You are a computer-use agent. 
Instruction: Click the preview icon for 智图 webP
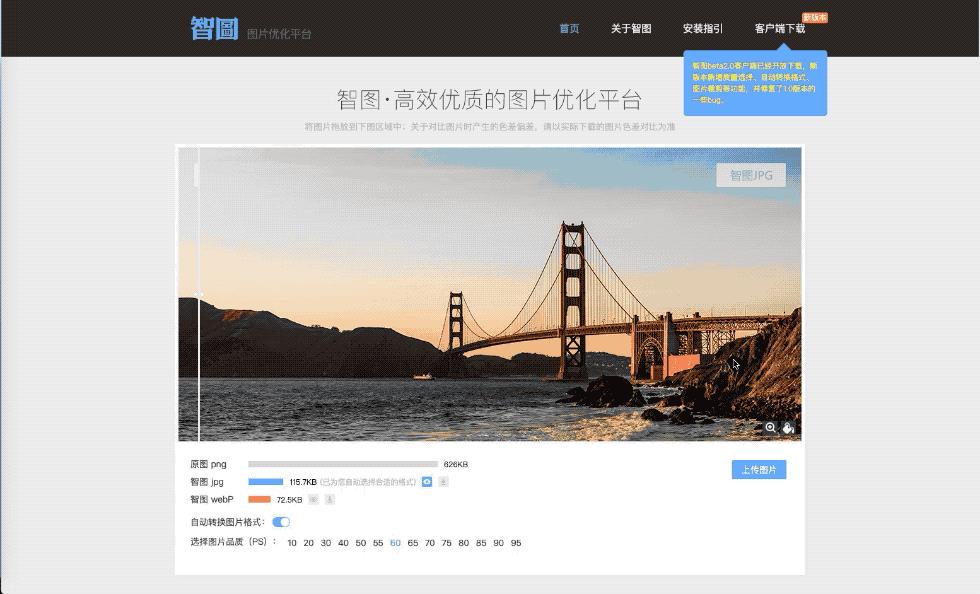[x=314, y=499]
